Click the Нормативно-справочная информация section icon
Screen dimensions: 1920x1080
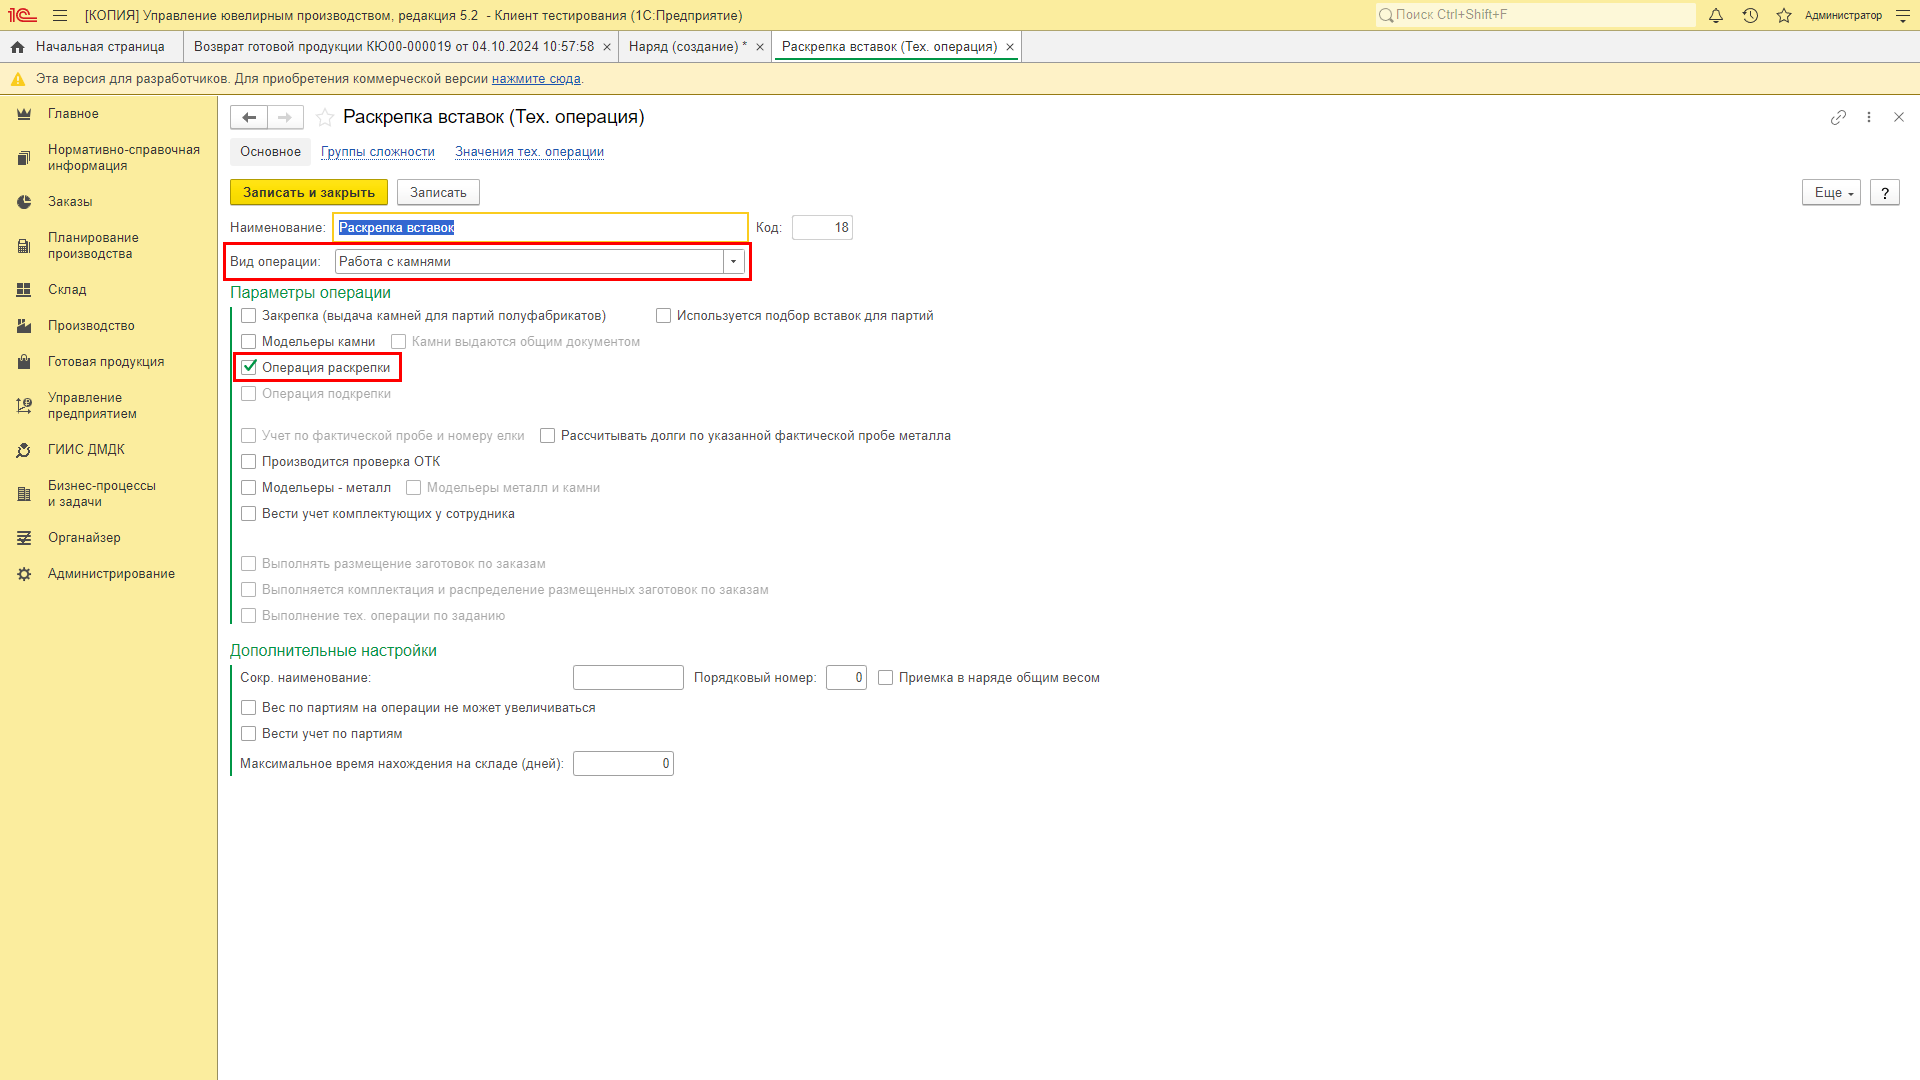coord(24,158)
